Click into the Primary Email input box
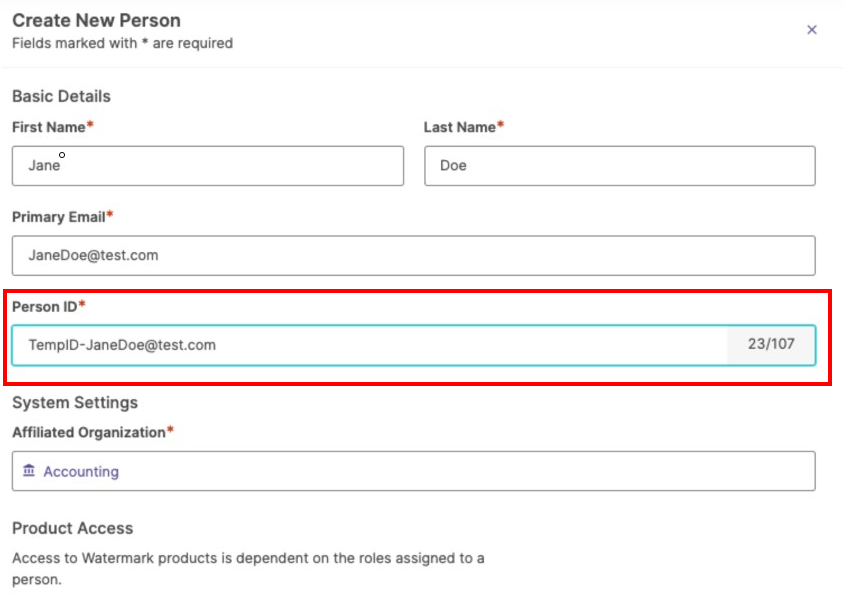 [413, 255]
